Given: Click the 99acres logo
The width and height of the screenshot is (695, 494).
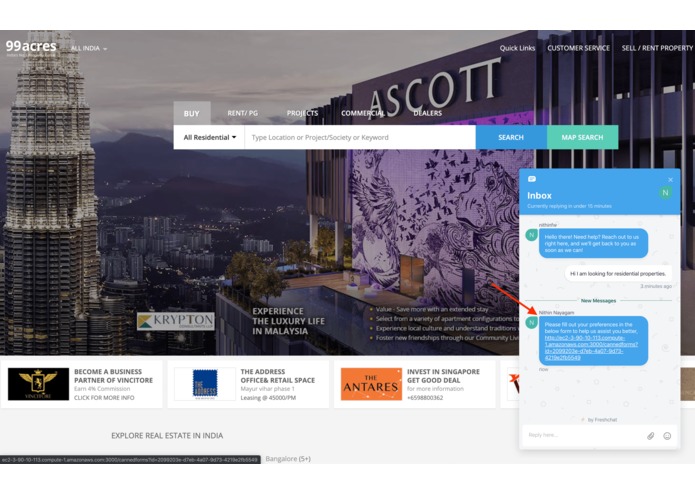Looking at the screenshot, I should tap(31, 47).
